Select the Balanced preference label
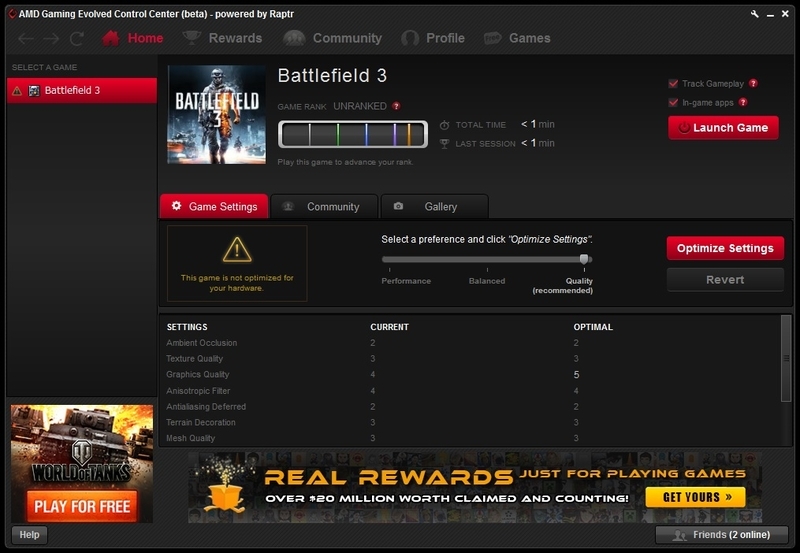This screenshot has height=553, width=800. (487, 281)
